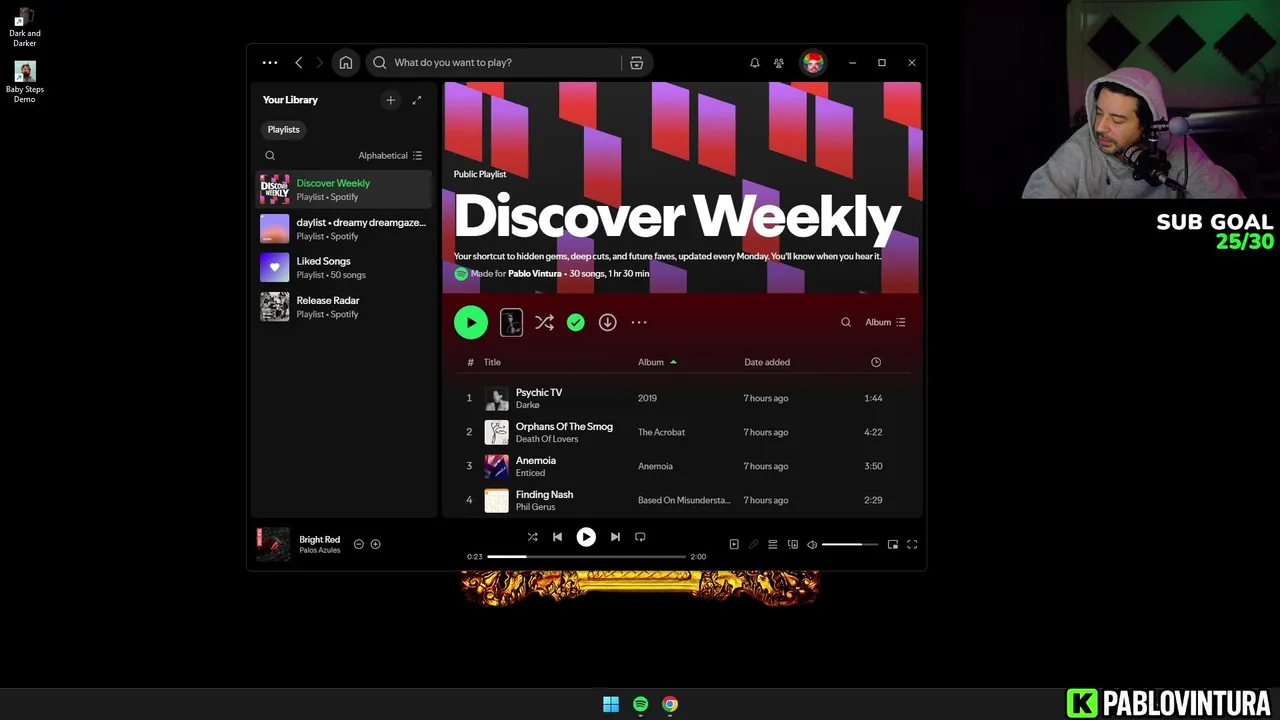
Task: Open the daylist dreamy dreamgaze playlist
Action: coord(343,228)
